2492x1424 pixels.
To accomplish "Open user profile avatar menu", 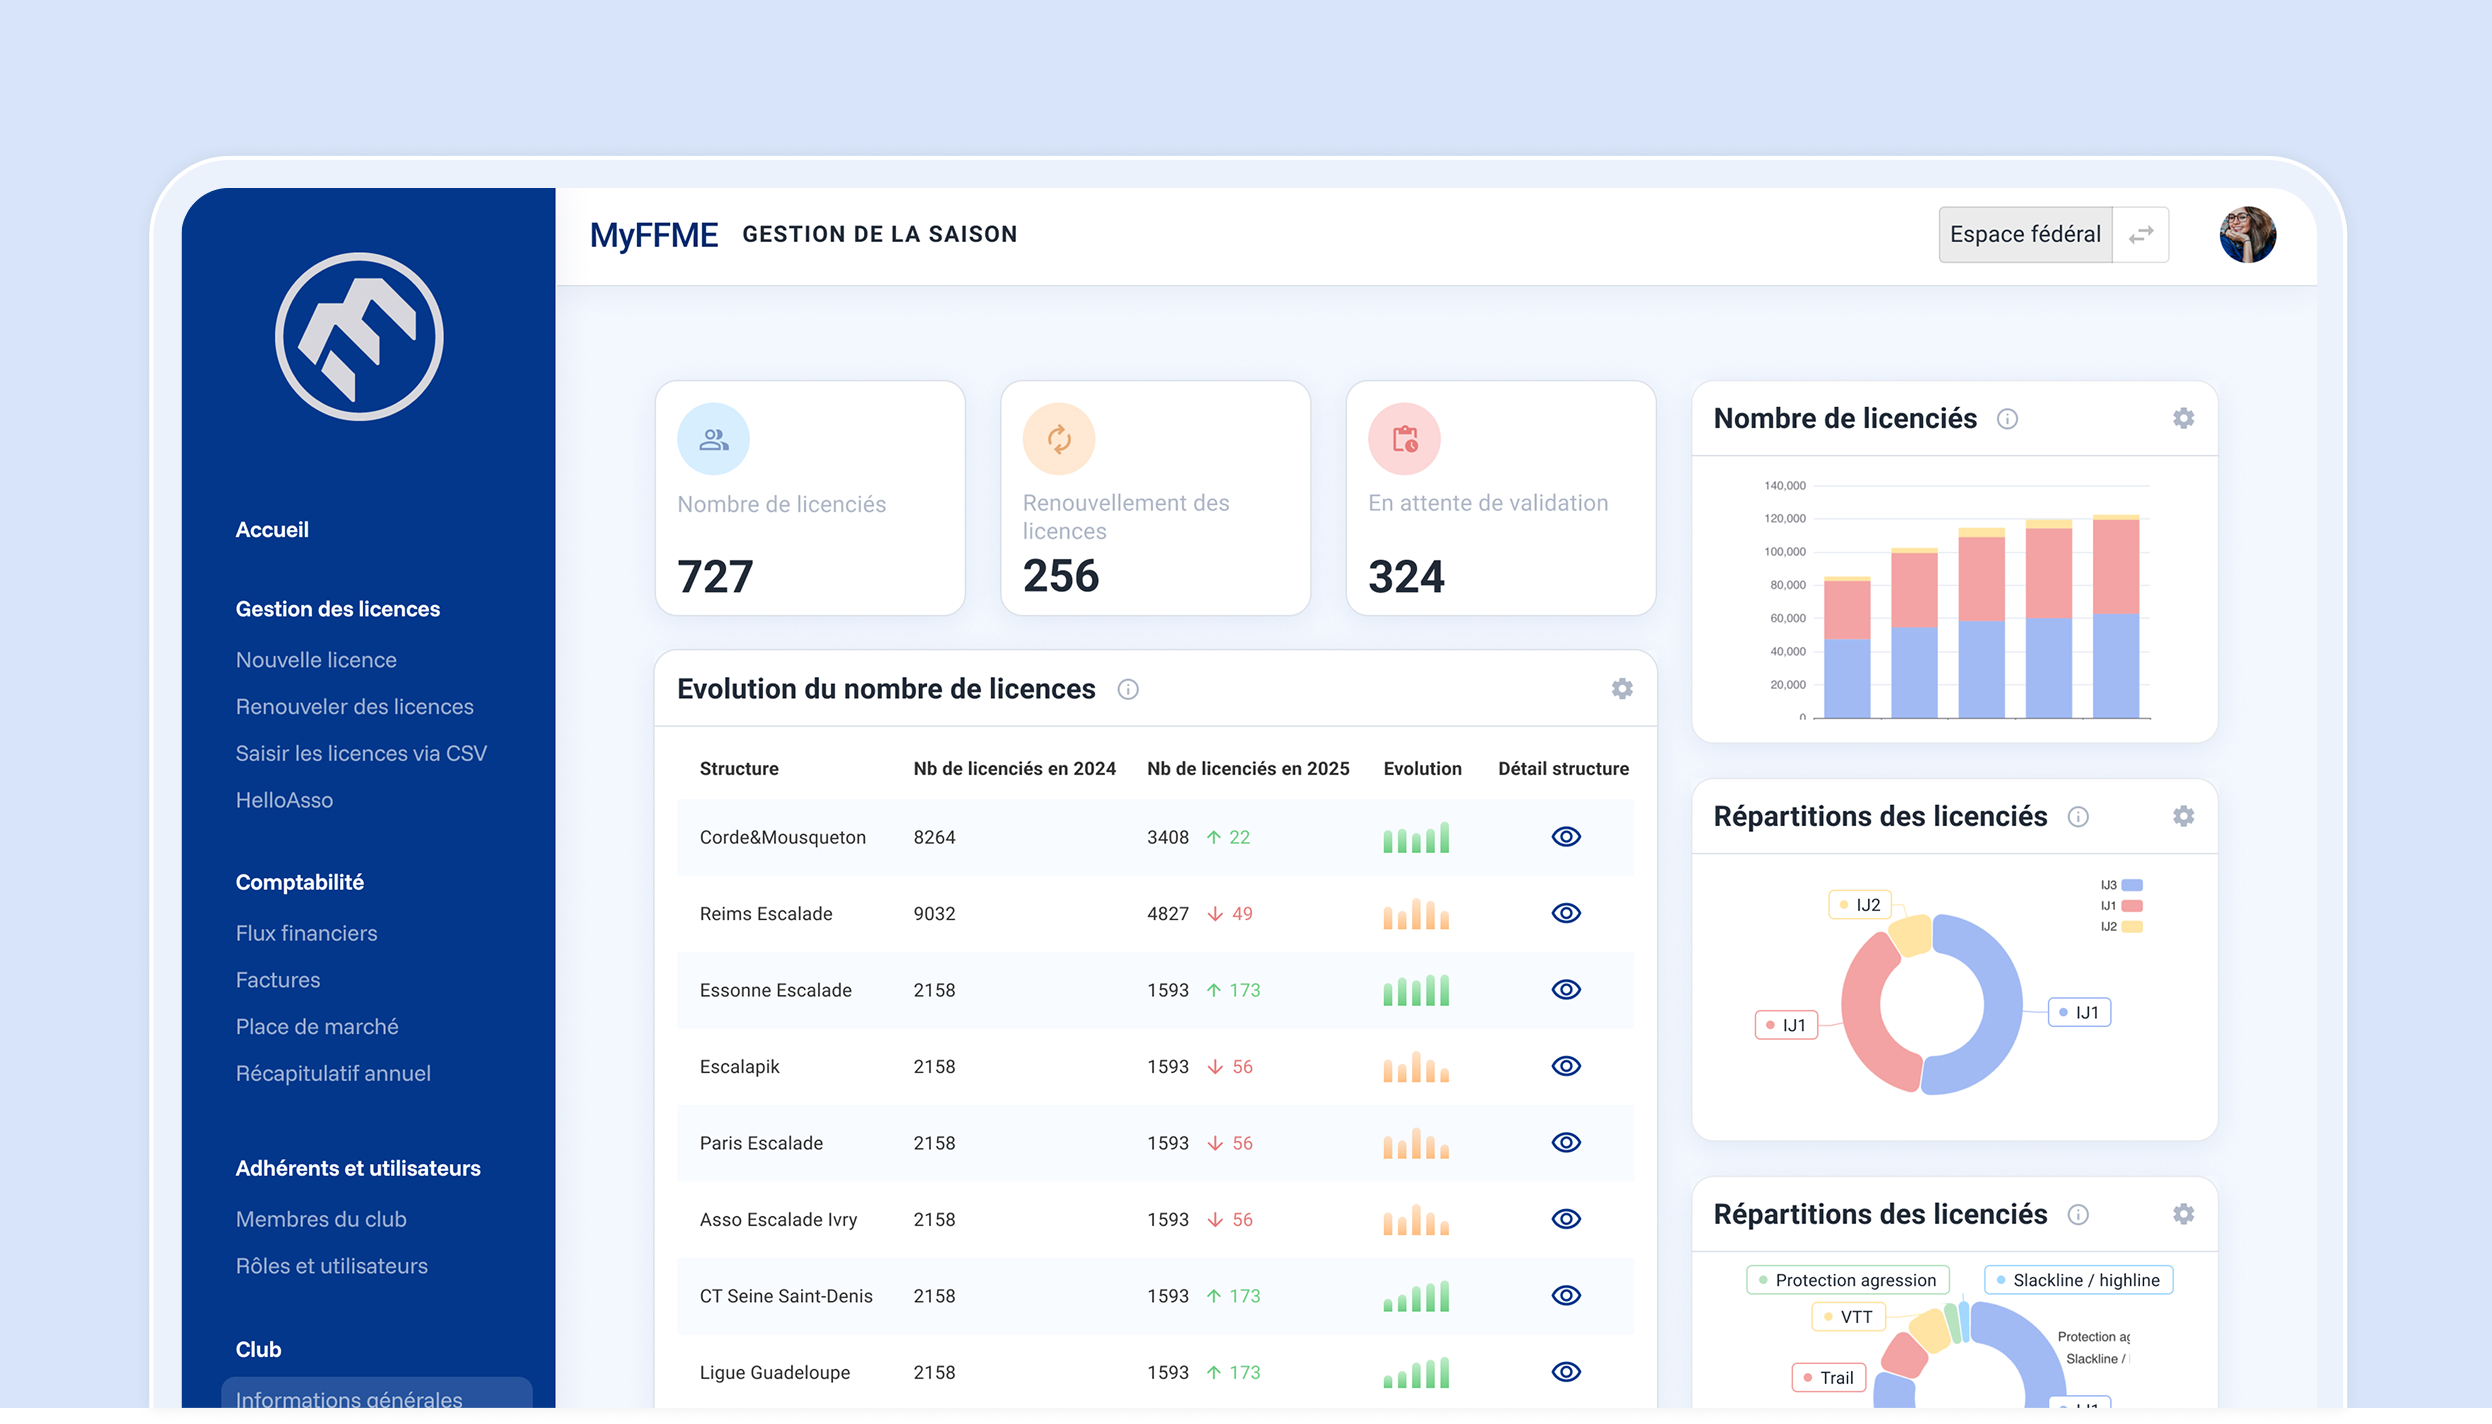I will 2247,235.
